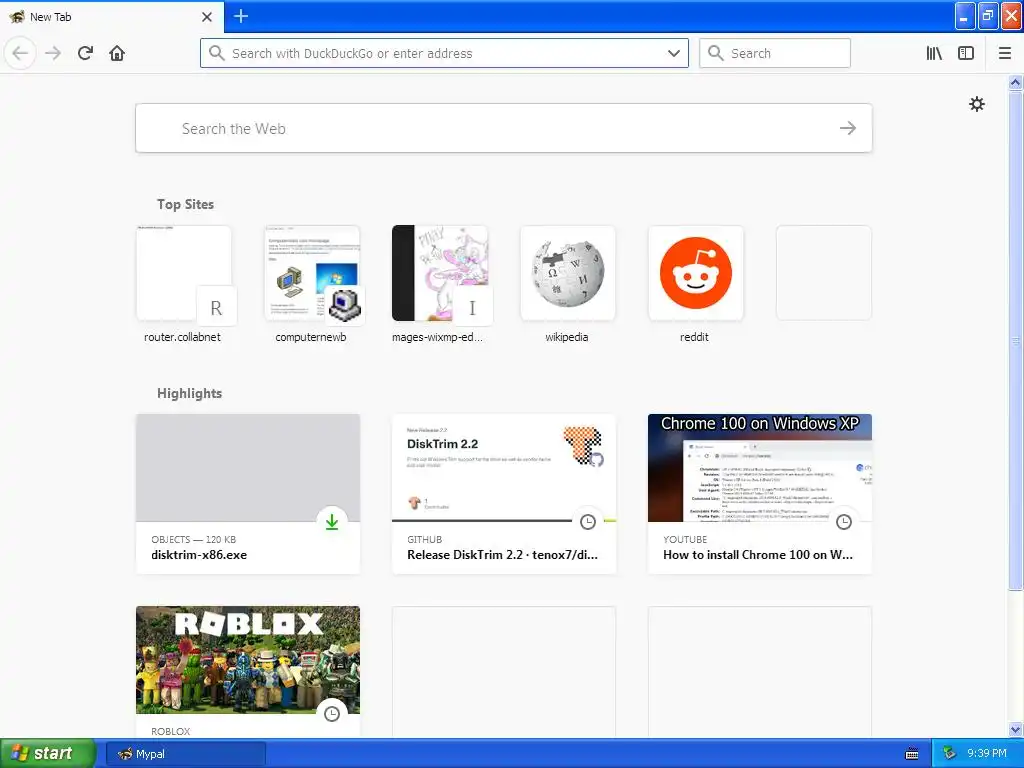This screenshot has height=768, width=1024.
Task: Go forward with the forward arrow
Action: (x=53, y=53)
